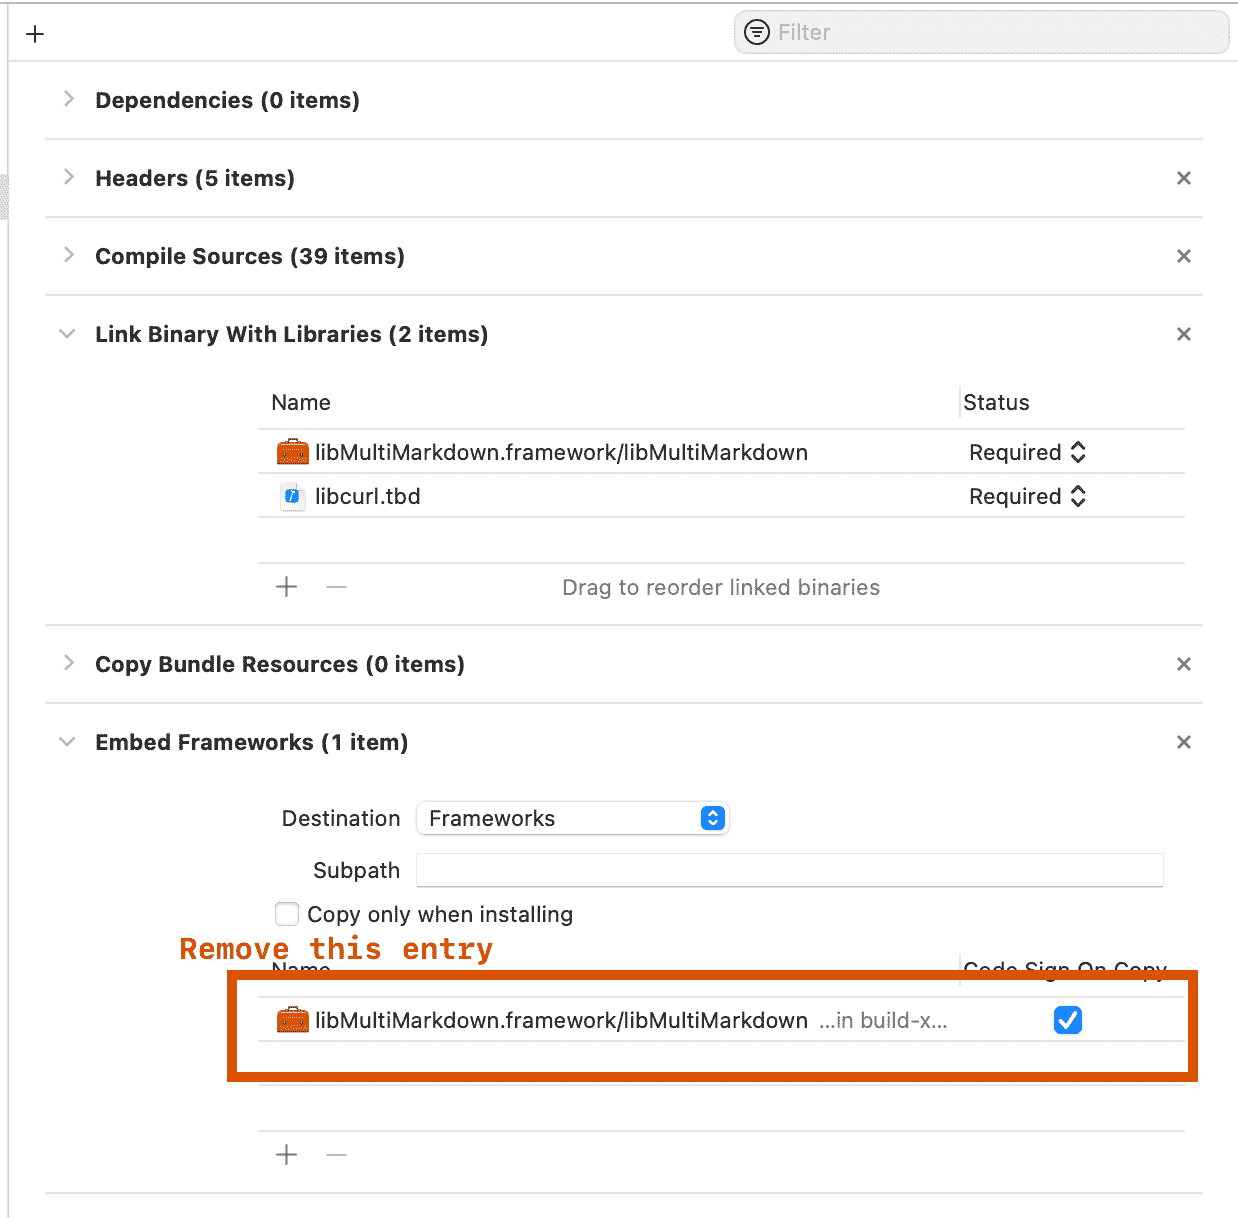Screen dimensions: 1238x1218
Task: Add a library to linked binaries
Action: 287,587
